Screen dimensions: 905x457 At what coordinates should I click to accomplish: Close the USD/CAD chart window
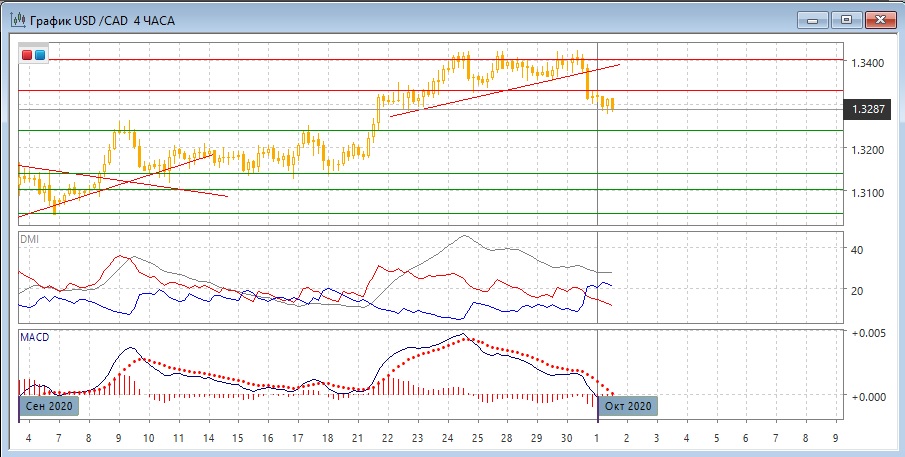pos(880,19)
